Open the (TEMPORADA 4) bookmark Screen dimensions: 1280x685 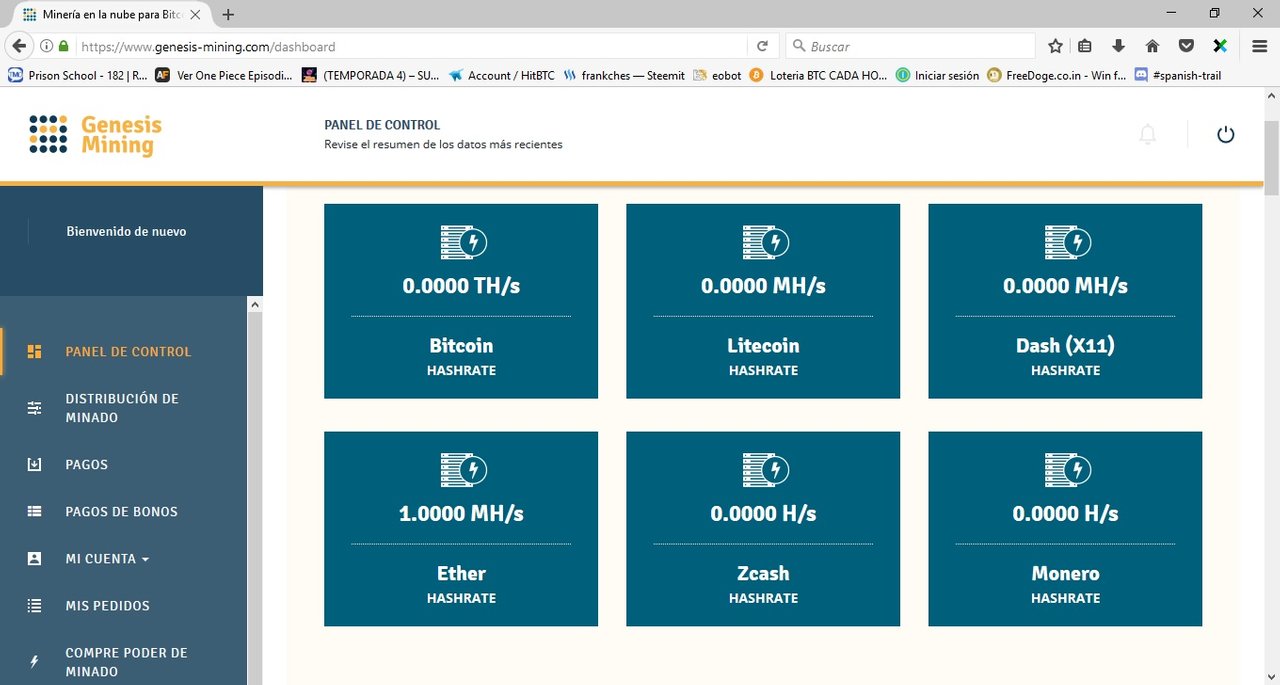(371, 75)
